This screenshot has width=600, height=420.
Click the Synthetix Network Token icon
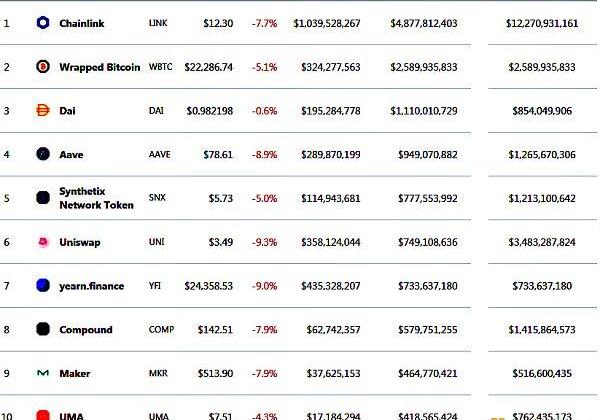(x=43, y=198)
